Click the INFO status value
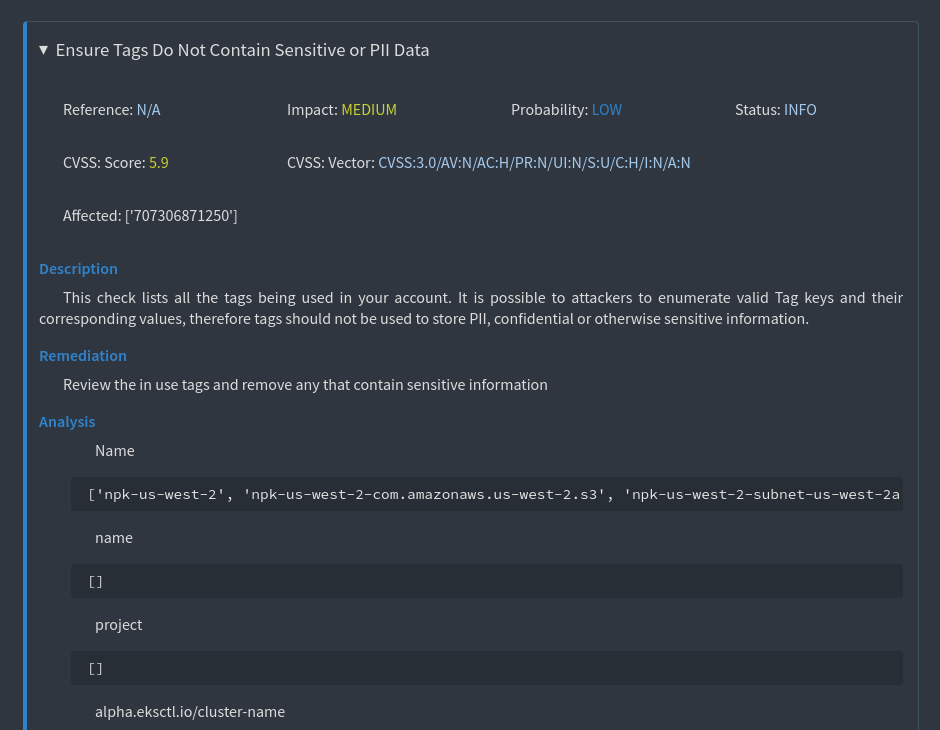Viewport: 940px width, 730px height. 800,110
